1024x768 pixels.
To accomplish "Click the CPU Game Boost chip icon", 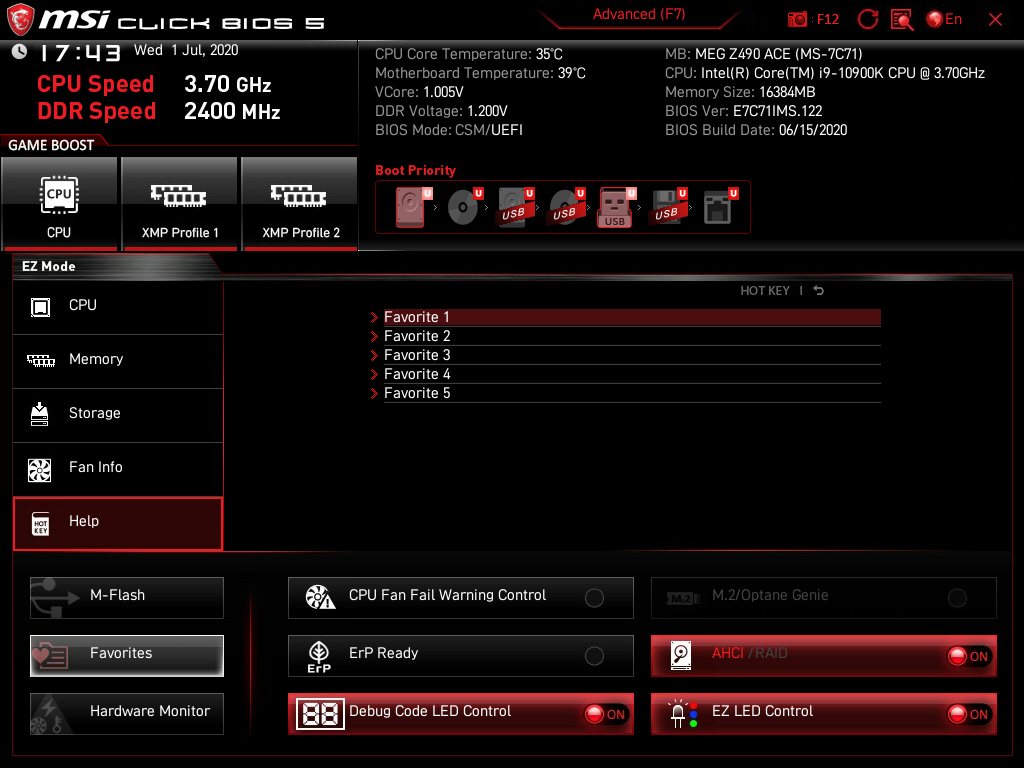I will tap(59, 195).
